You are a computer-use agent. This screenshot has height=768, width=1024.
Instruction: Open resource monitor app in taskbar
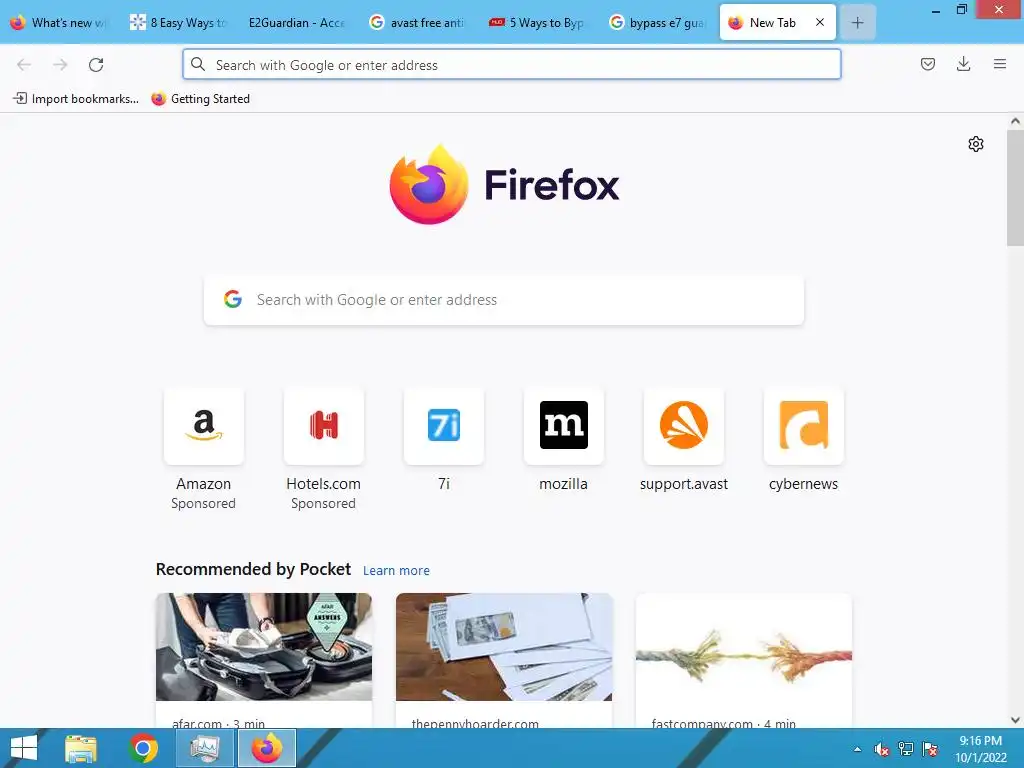(x=204, y=748)
